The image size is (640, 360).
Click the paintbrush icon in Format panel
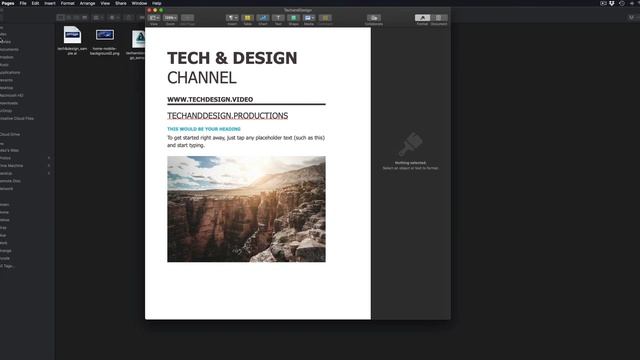[411, 144]
